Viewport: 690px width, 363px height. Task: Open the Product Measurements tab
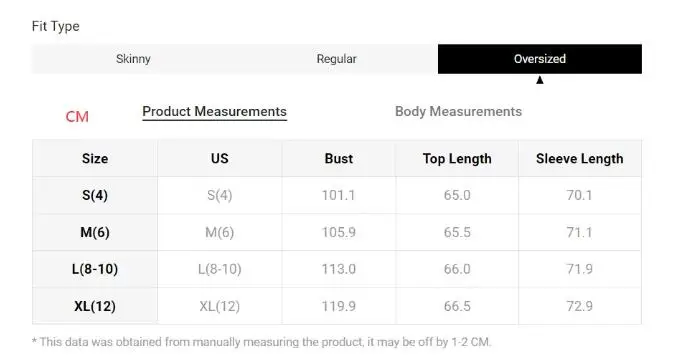(x=214, y=111)
